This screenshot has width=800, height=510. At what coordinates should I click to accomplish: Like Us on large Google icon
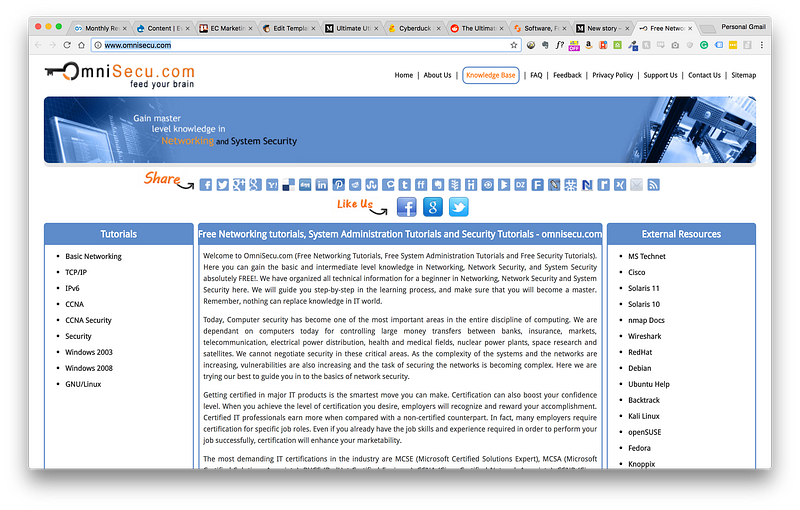click(x=433, y=207)
